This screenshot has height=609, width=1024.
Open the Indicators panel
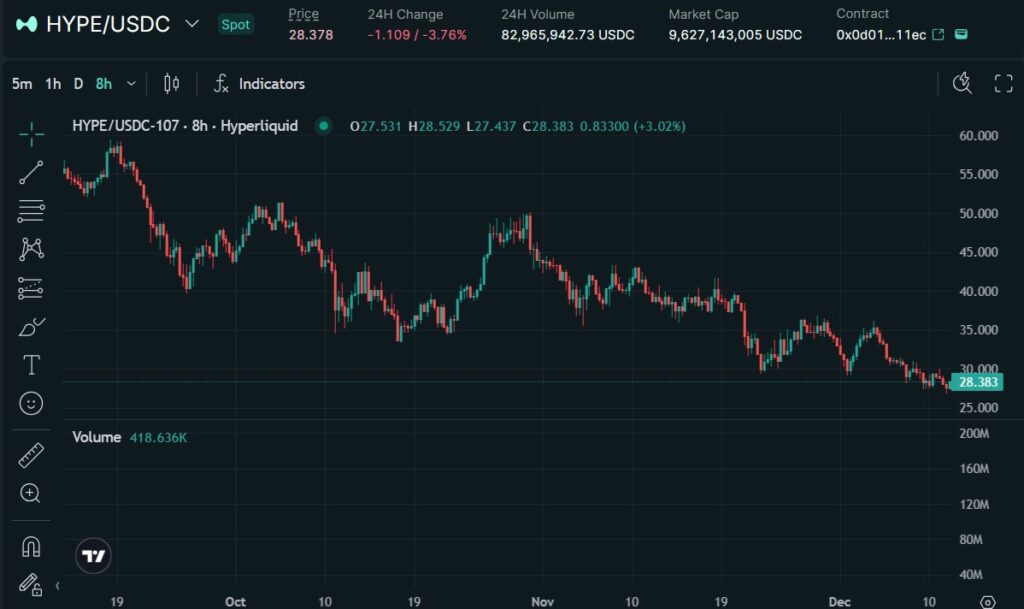pyautogui.click(x=259, y=84)
